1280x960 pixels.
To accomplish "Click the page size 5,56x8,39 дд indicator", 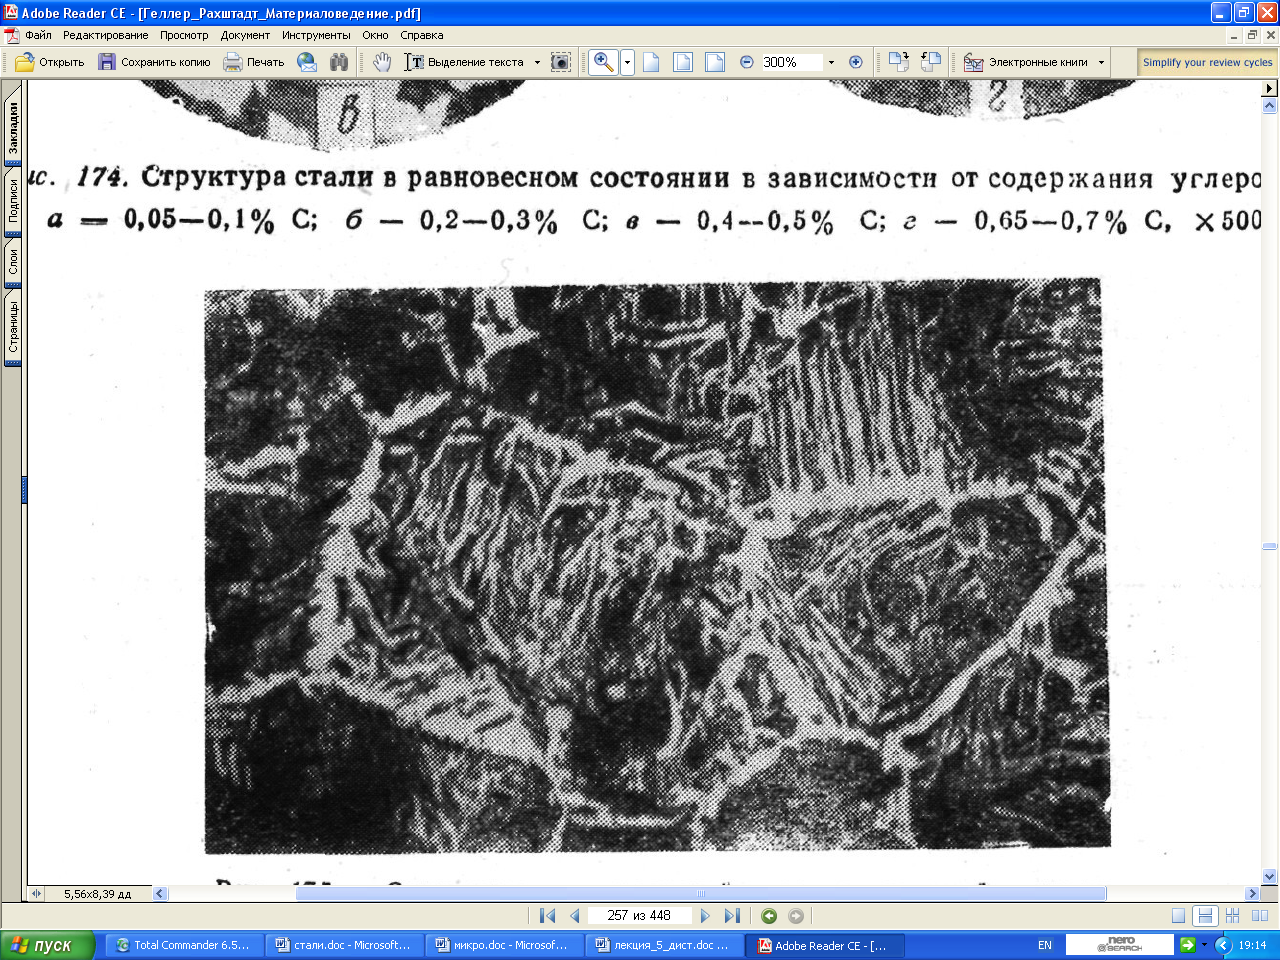I will (x=98, y=893).
